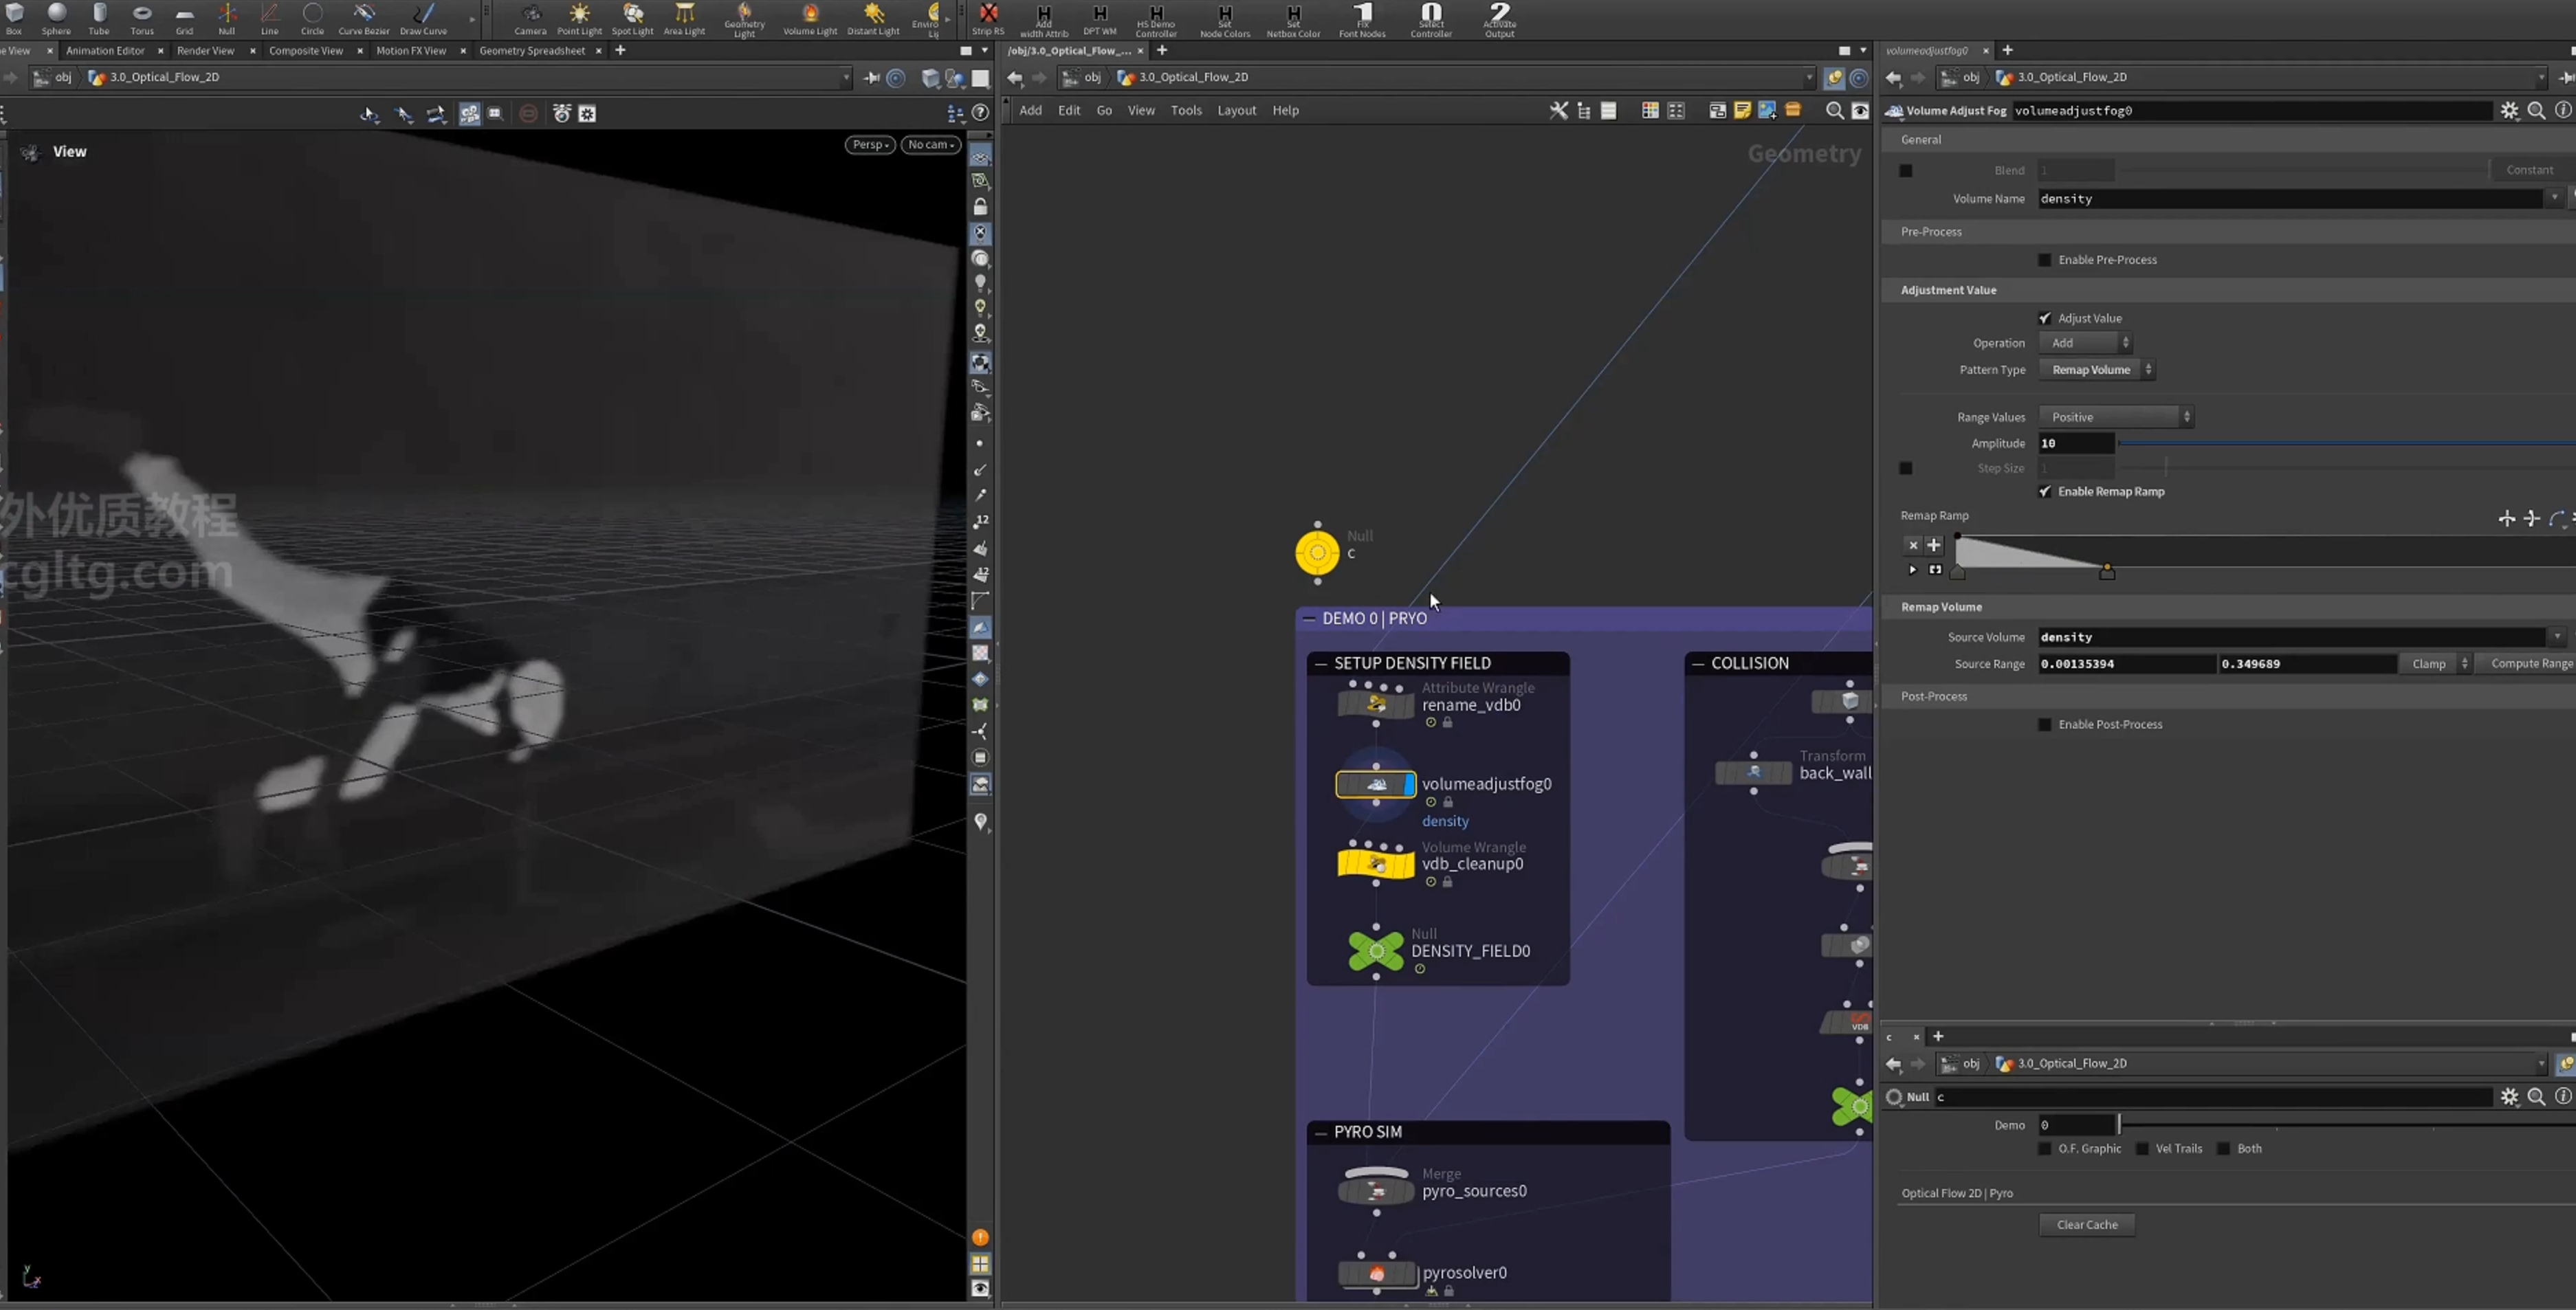The image size is (2576, 1310).
Task: Uncheck the Adjust Value checkbox
Action: tap(2044, 318)
